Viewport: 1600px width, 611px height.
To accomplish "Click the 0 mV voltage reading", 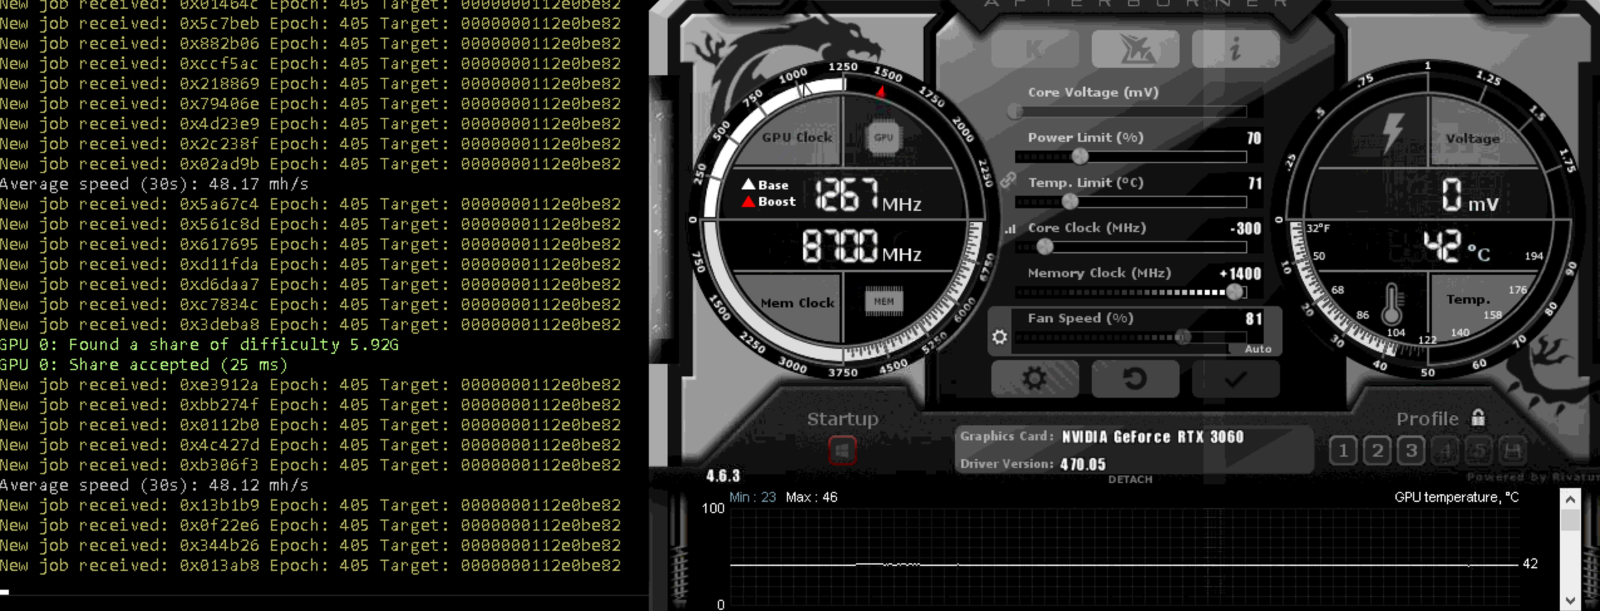I will click(x=1469, y=195).
